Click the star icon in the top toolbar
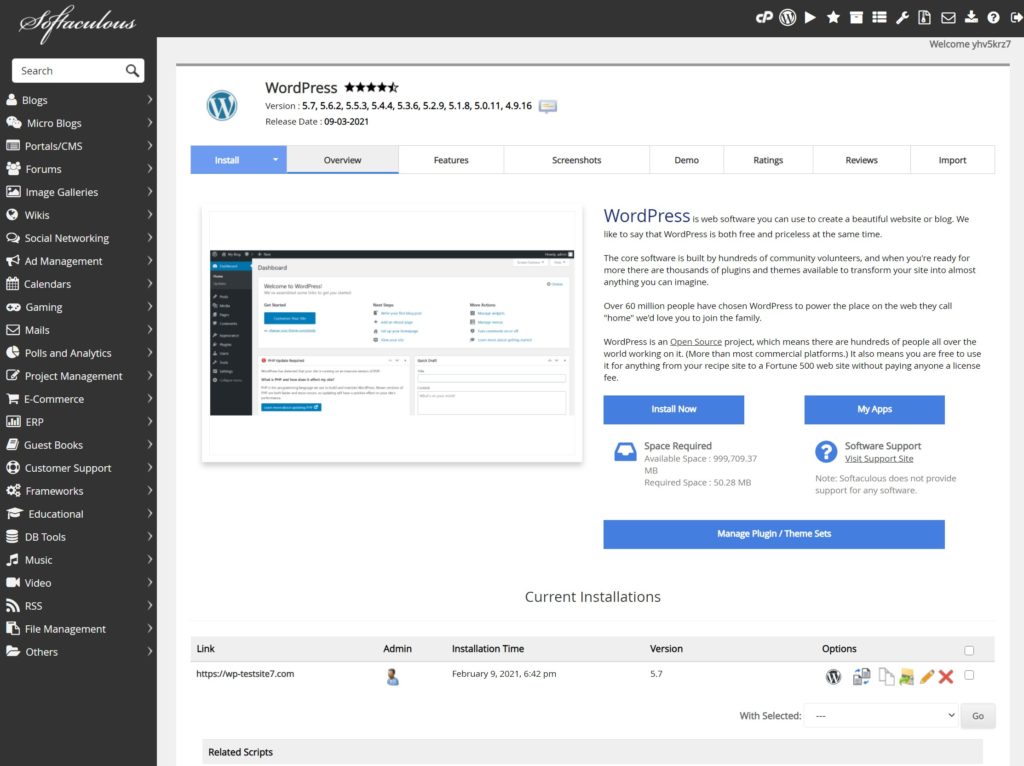 (833, 16)
